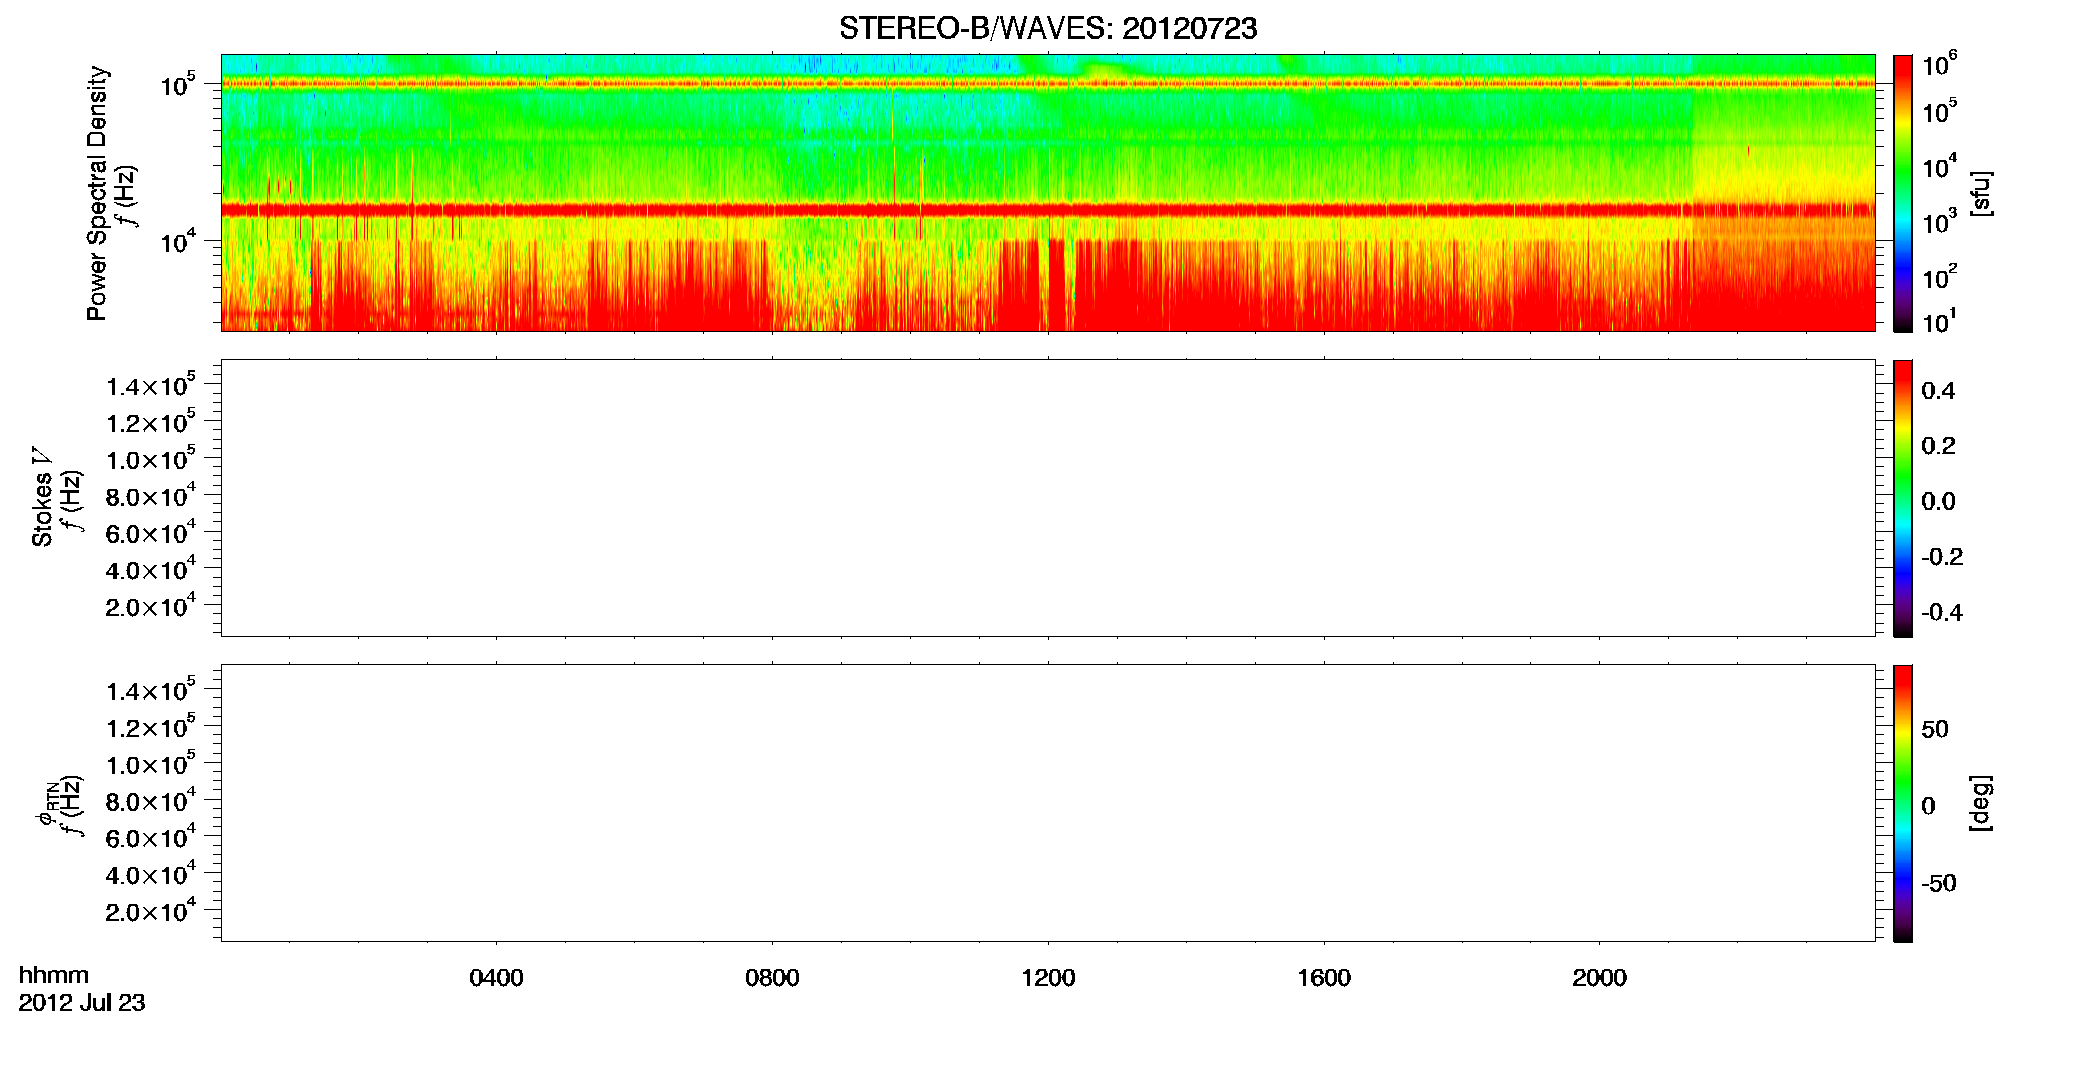Click the 1600 time tick label
The width and height of the screenshot is (2096, 1080).
[x=1324, y=978]
